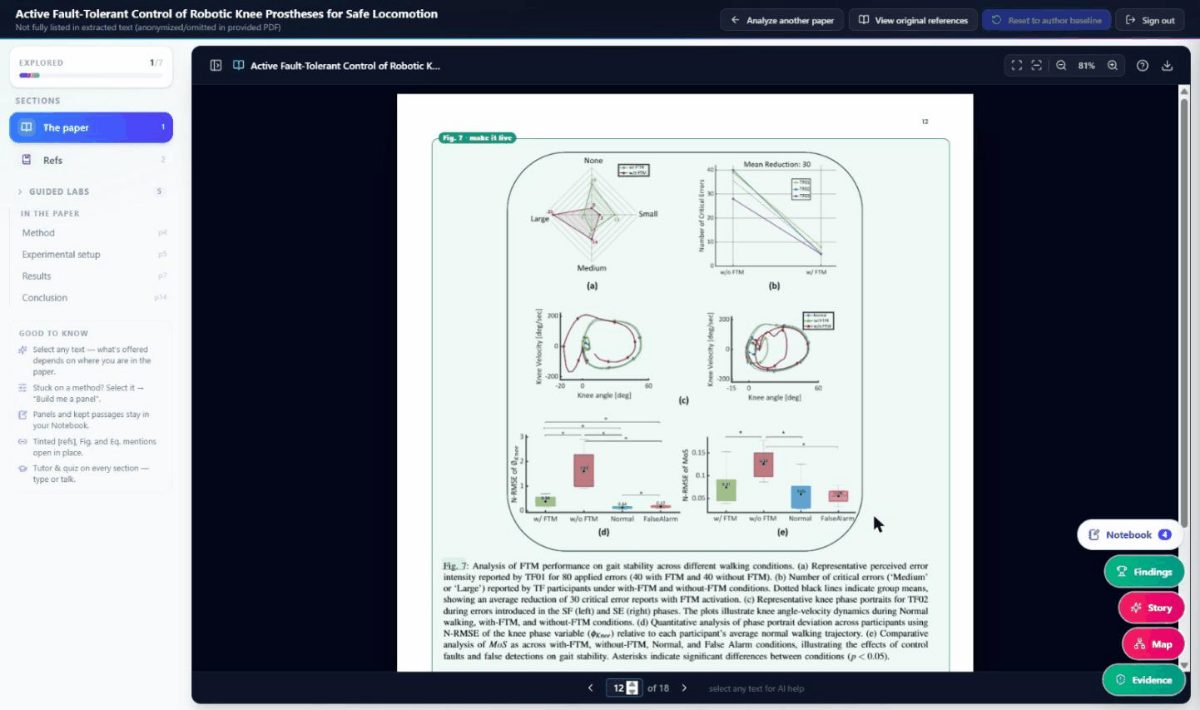Screen dimensions: 1200x710
Task: Reset to author baseline
Action: click(x=1046, y=20)
